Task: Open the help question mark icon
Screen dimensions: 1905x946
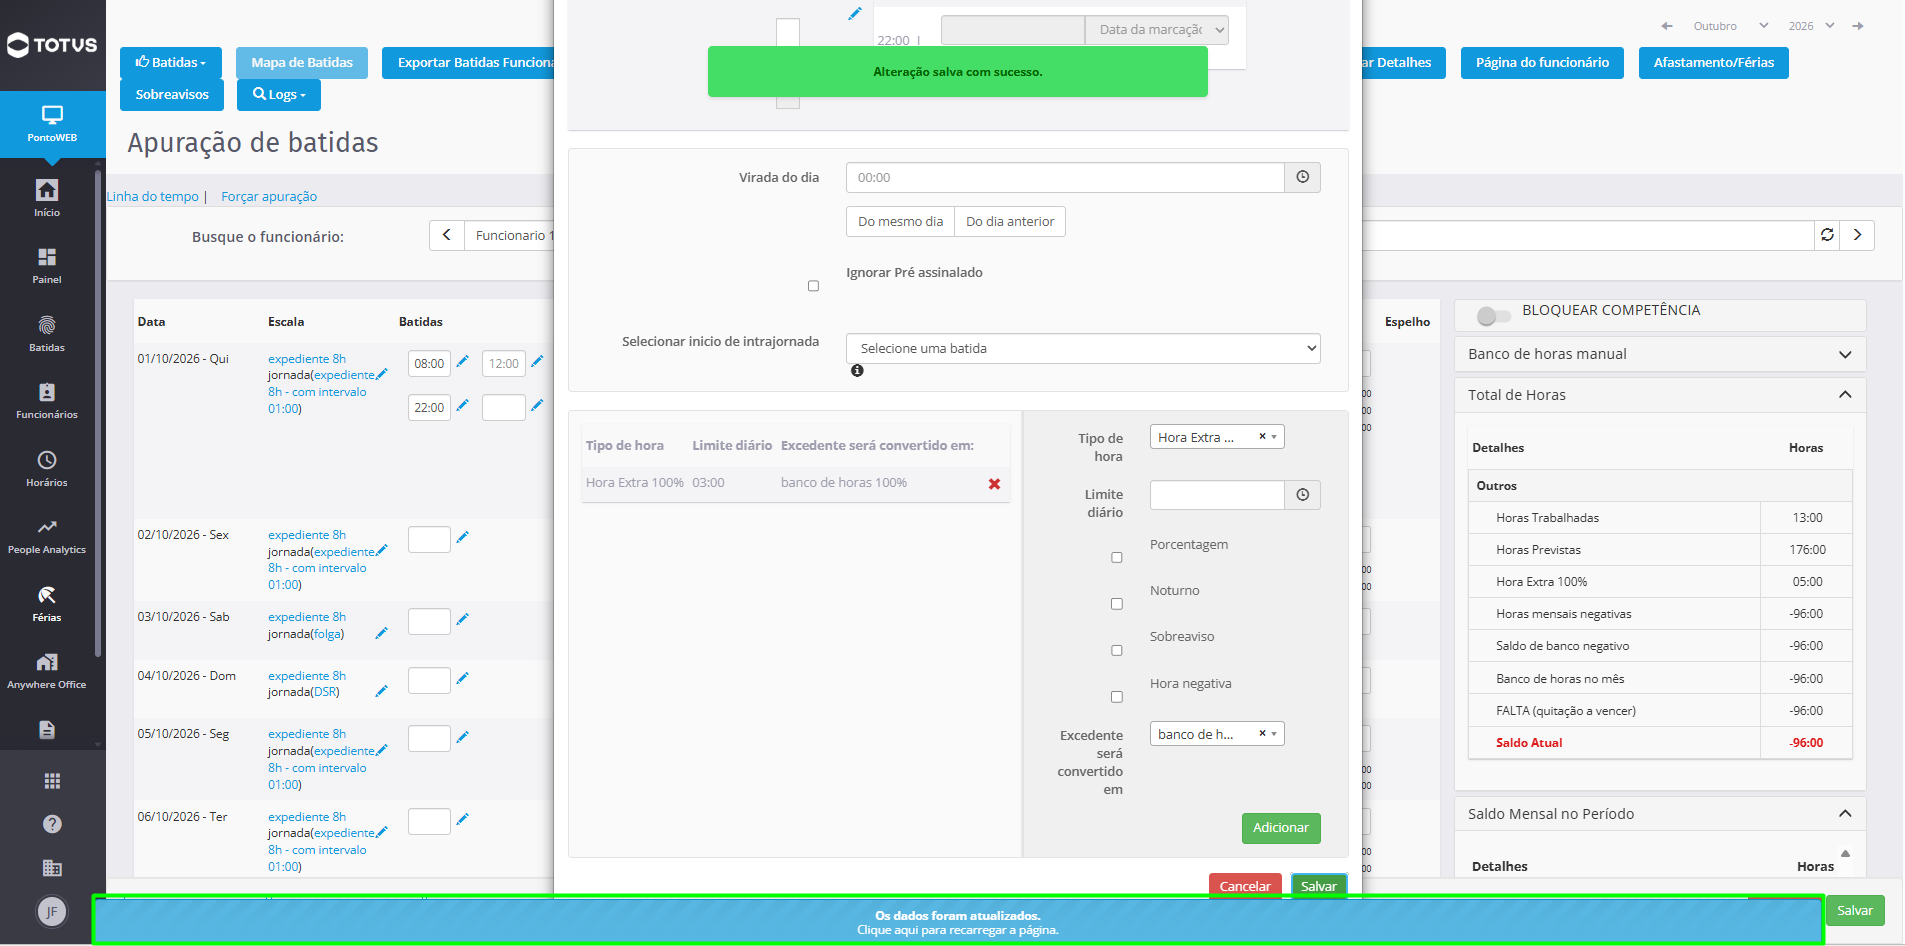Action: tap(52, 824)
